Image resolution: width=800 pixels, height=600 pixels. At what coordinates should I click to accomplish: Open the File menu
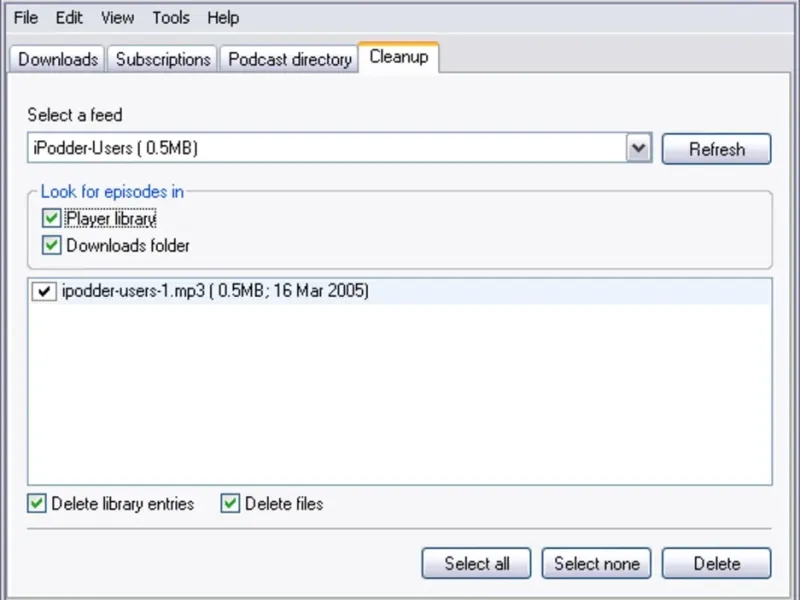click(26, 18)
